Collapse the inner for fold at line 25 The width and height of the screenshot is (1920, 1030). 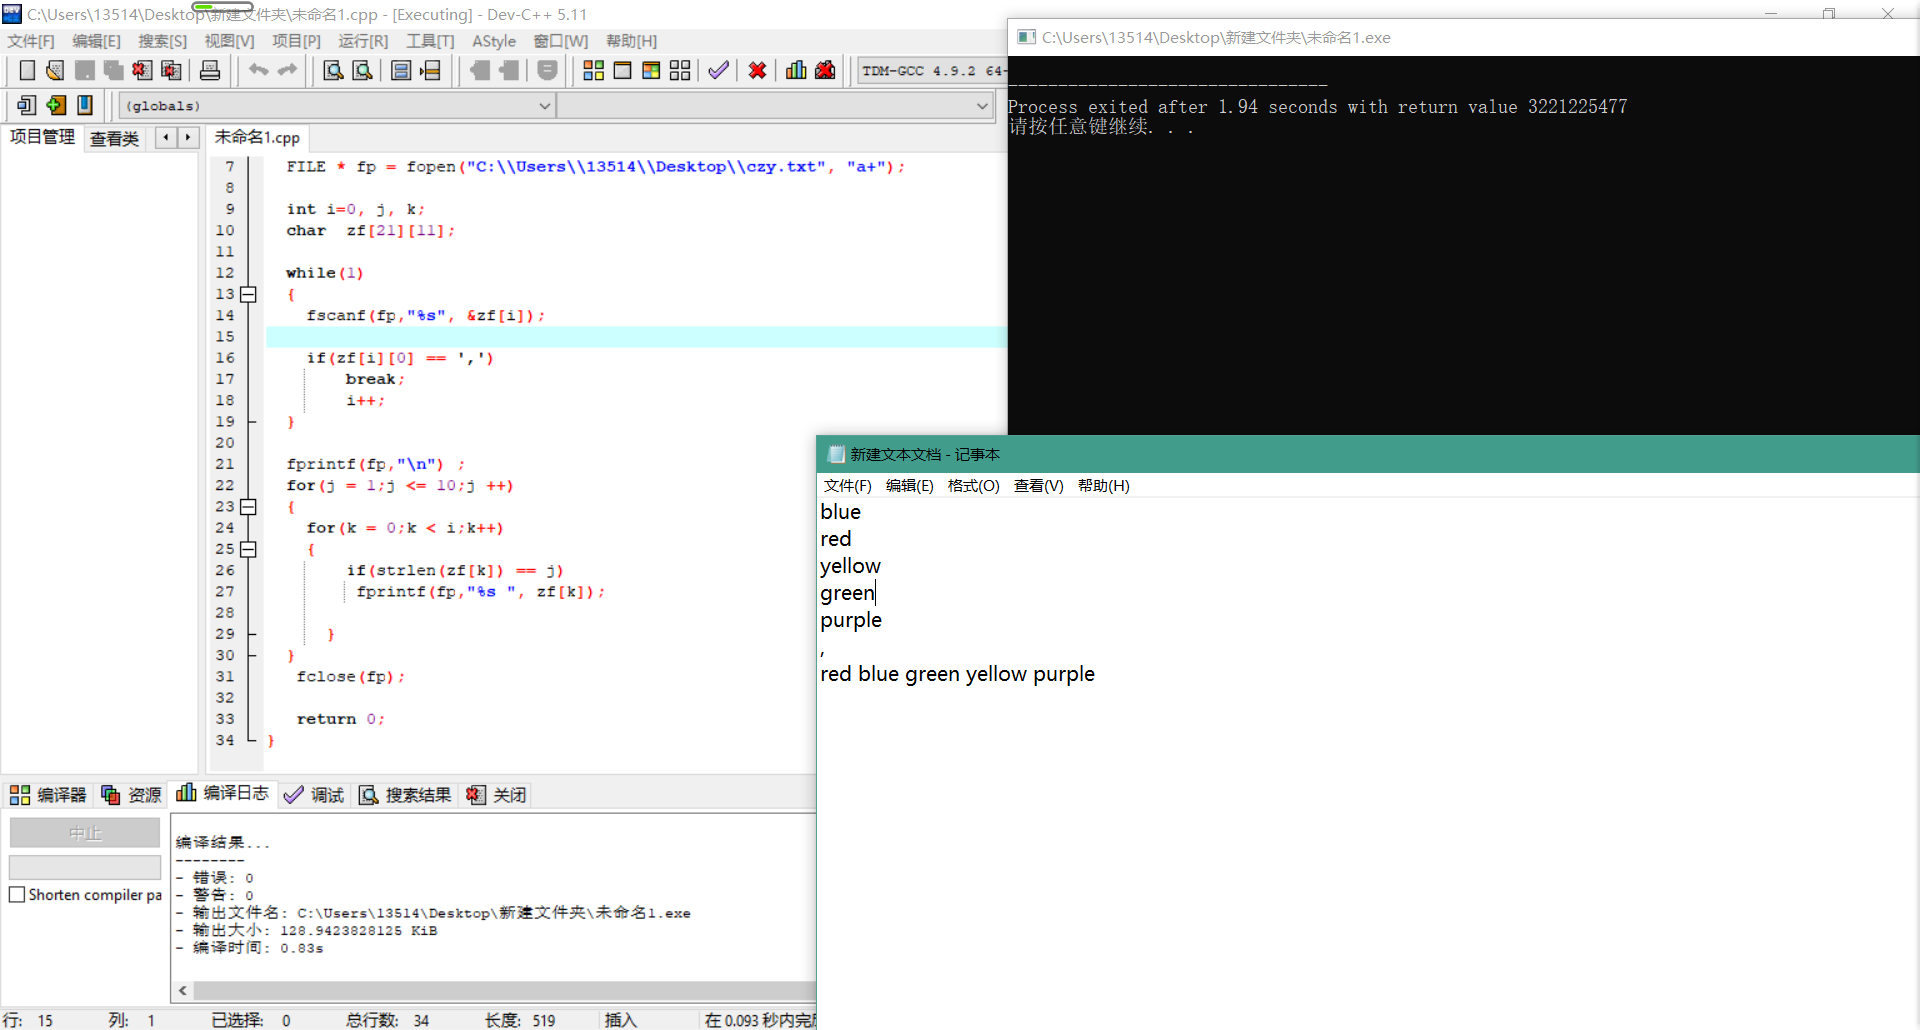point(249,549)
